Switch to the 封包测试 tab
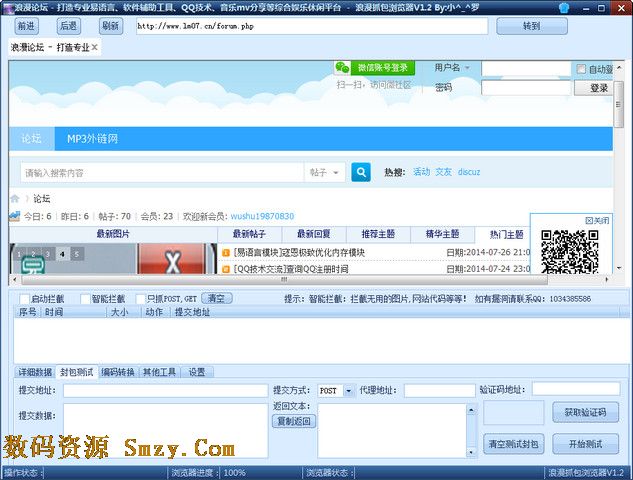 tap(77, 372)
